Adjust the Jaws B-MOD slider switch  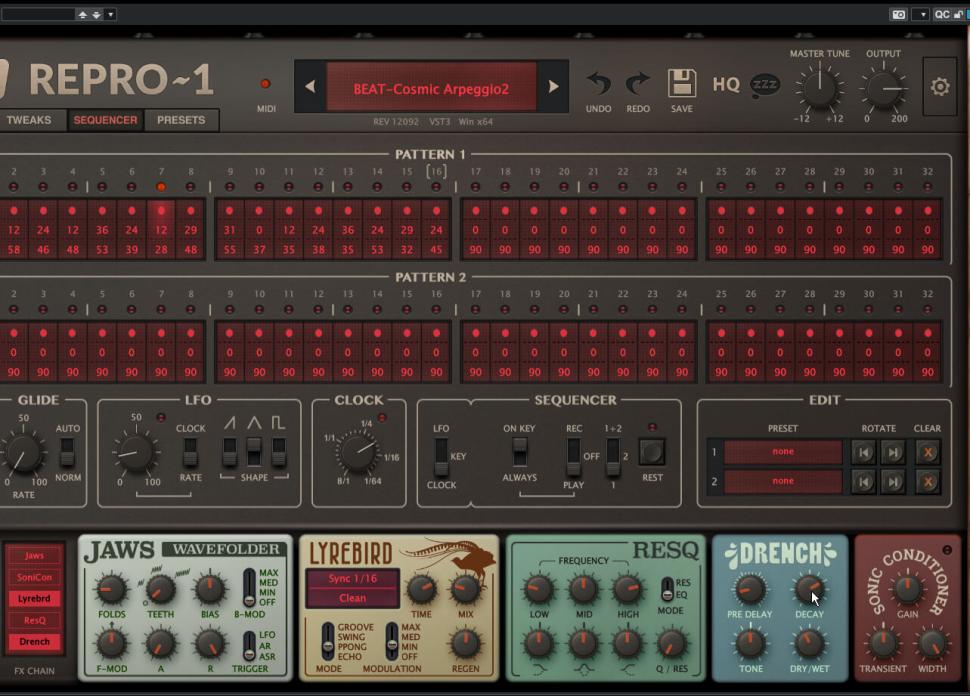point(249,588)
